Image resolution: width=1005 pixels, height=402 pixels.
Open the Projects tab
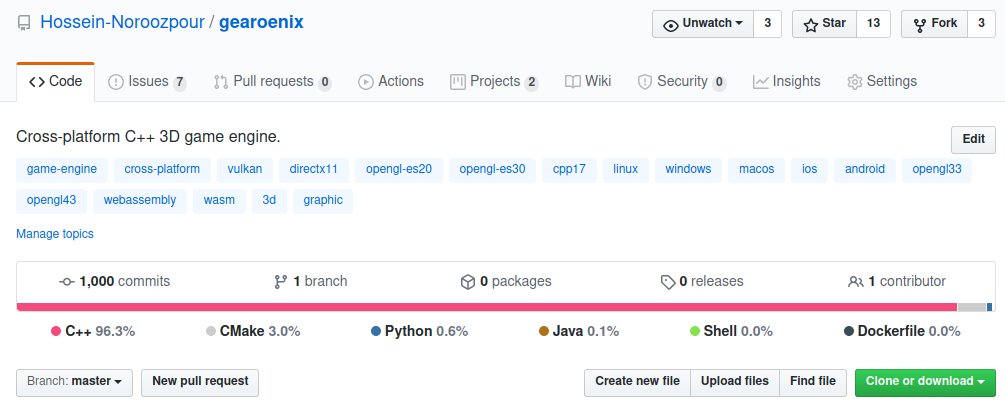tap(494, 82)
